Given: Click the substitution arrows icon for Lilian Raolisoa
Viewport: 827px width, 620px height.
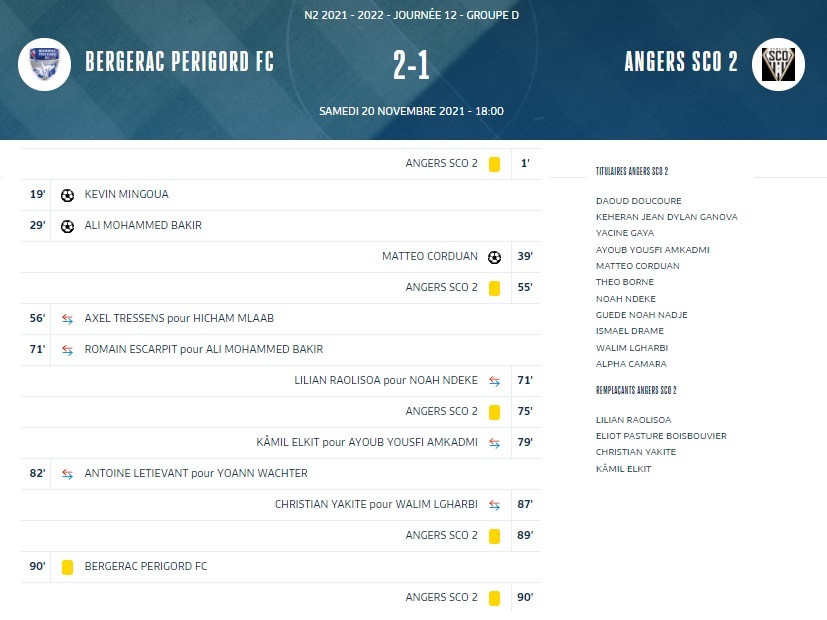Looking at the screenshot, I should click(x=494, y=381).
